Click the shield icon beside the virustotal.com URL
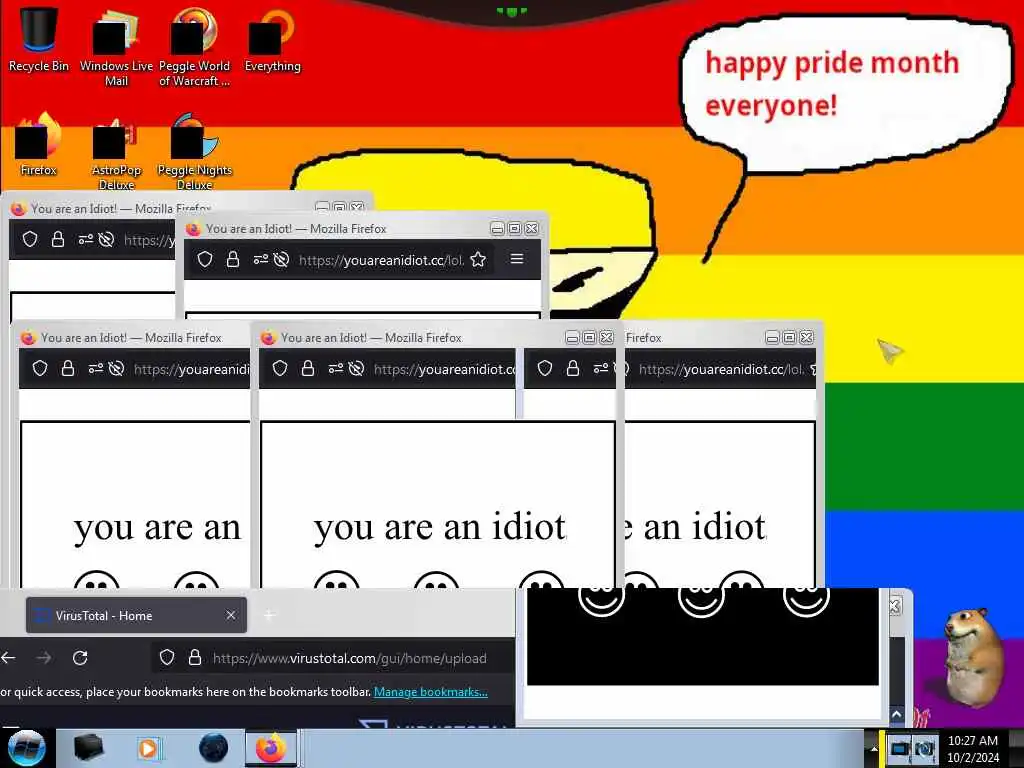This screenshot has width=1024, height=768. coord(167,658)
